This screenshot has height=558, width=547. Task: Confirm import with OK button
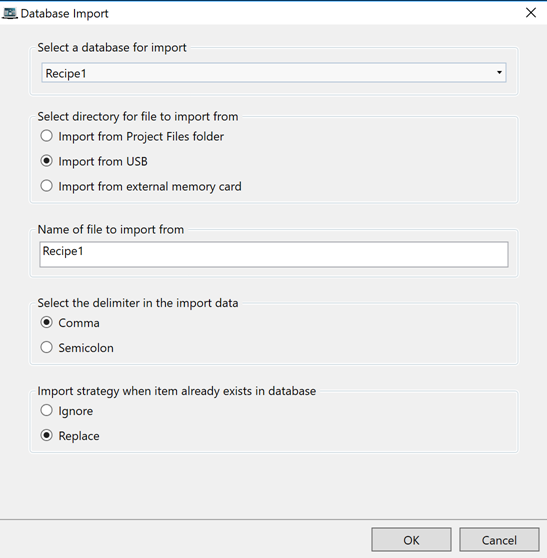coord(411,540)
